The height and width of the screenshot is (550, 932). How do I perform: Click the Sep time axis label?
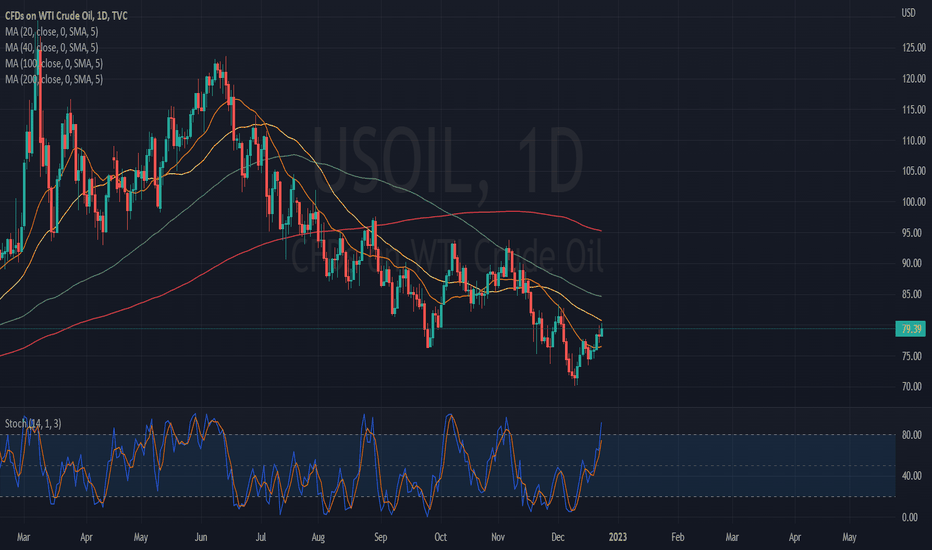click(380, 537)
